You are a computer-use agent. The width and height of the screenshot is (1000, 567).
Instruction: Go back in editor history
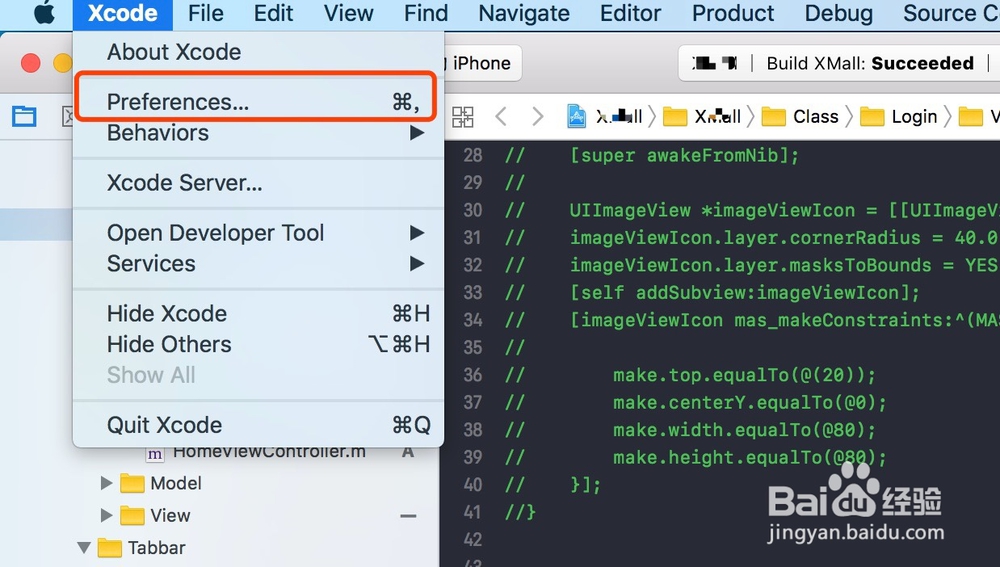501,117
